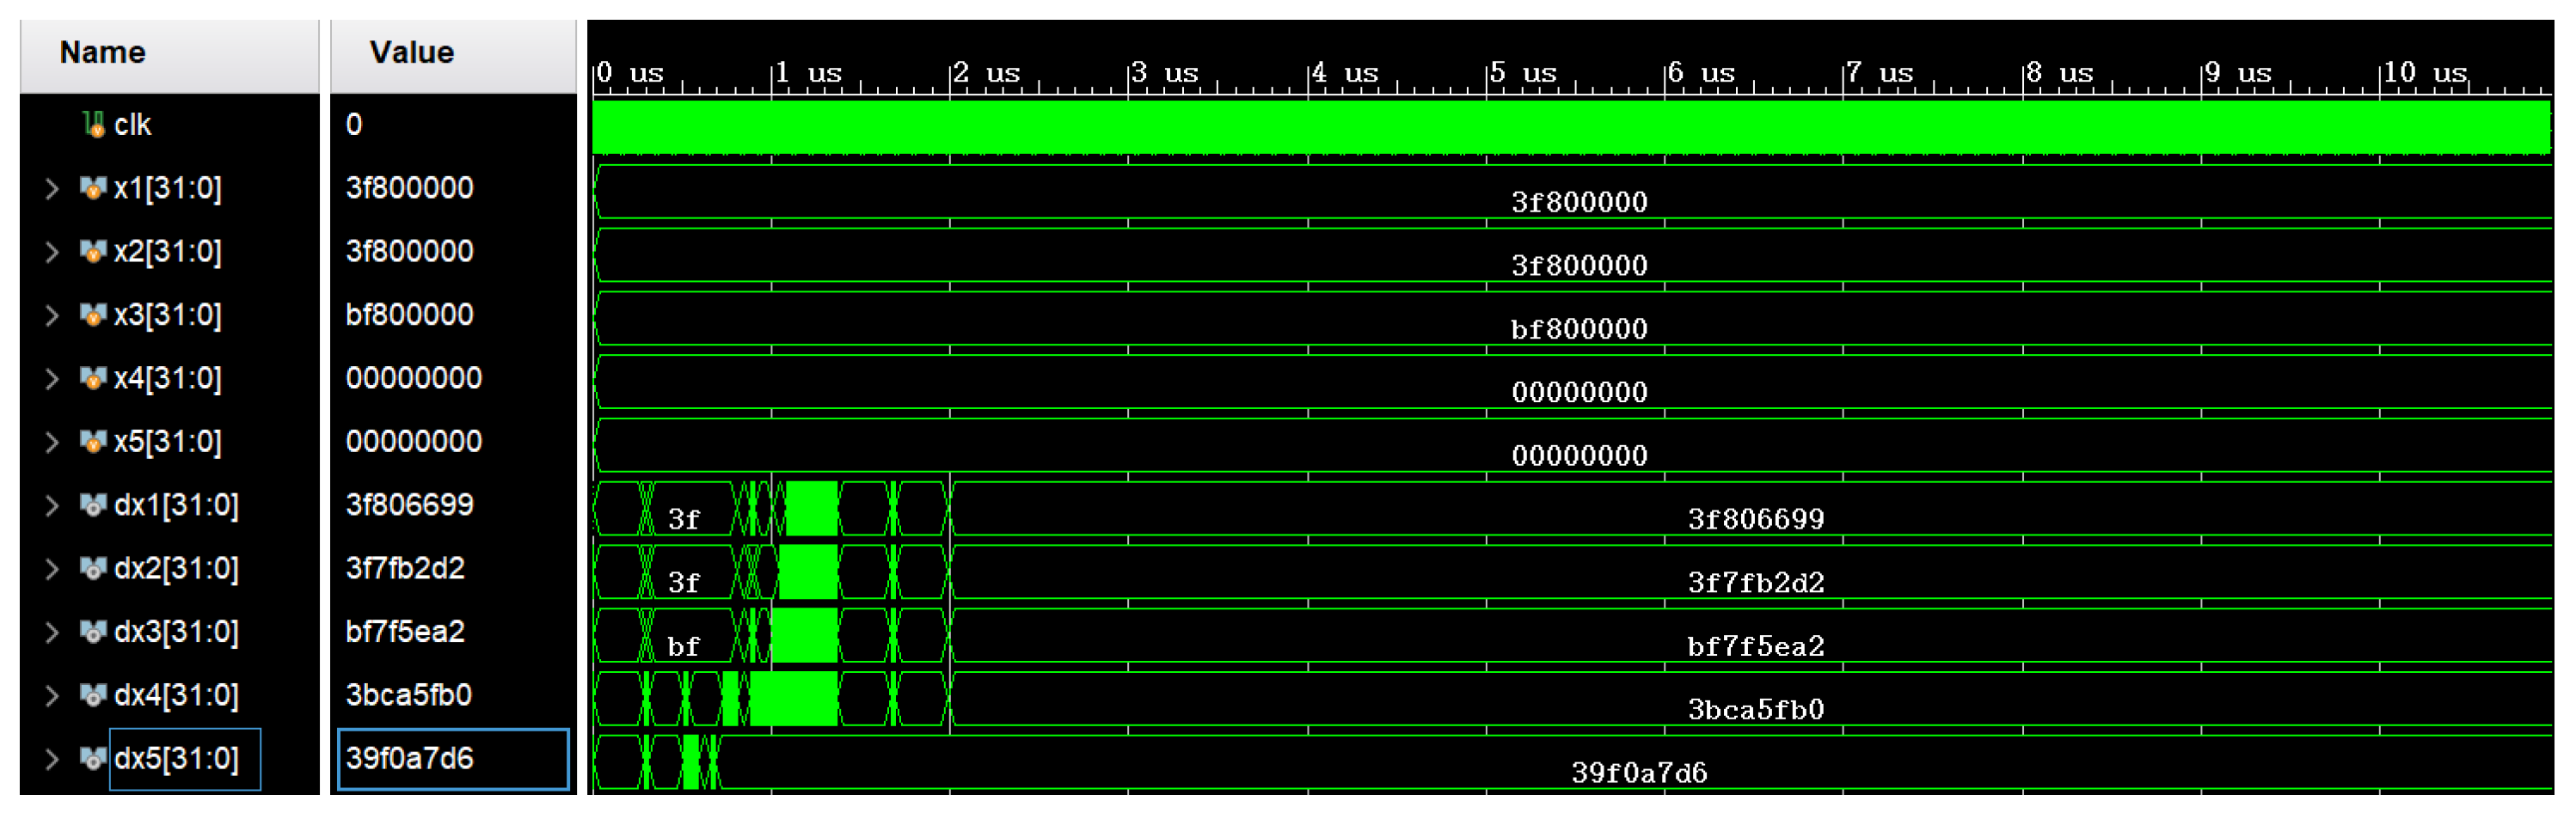Screen dimensions: 2576x813
Task: Click the dx3[31:0] bus icon
Action: tap(92, 632)
